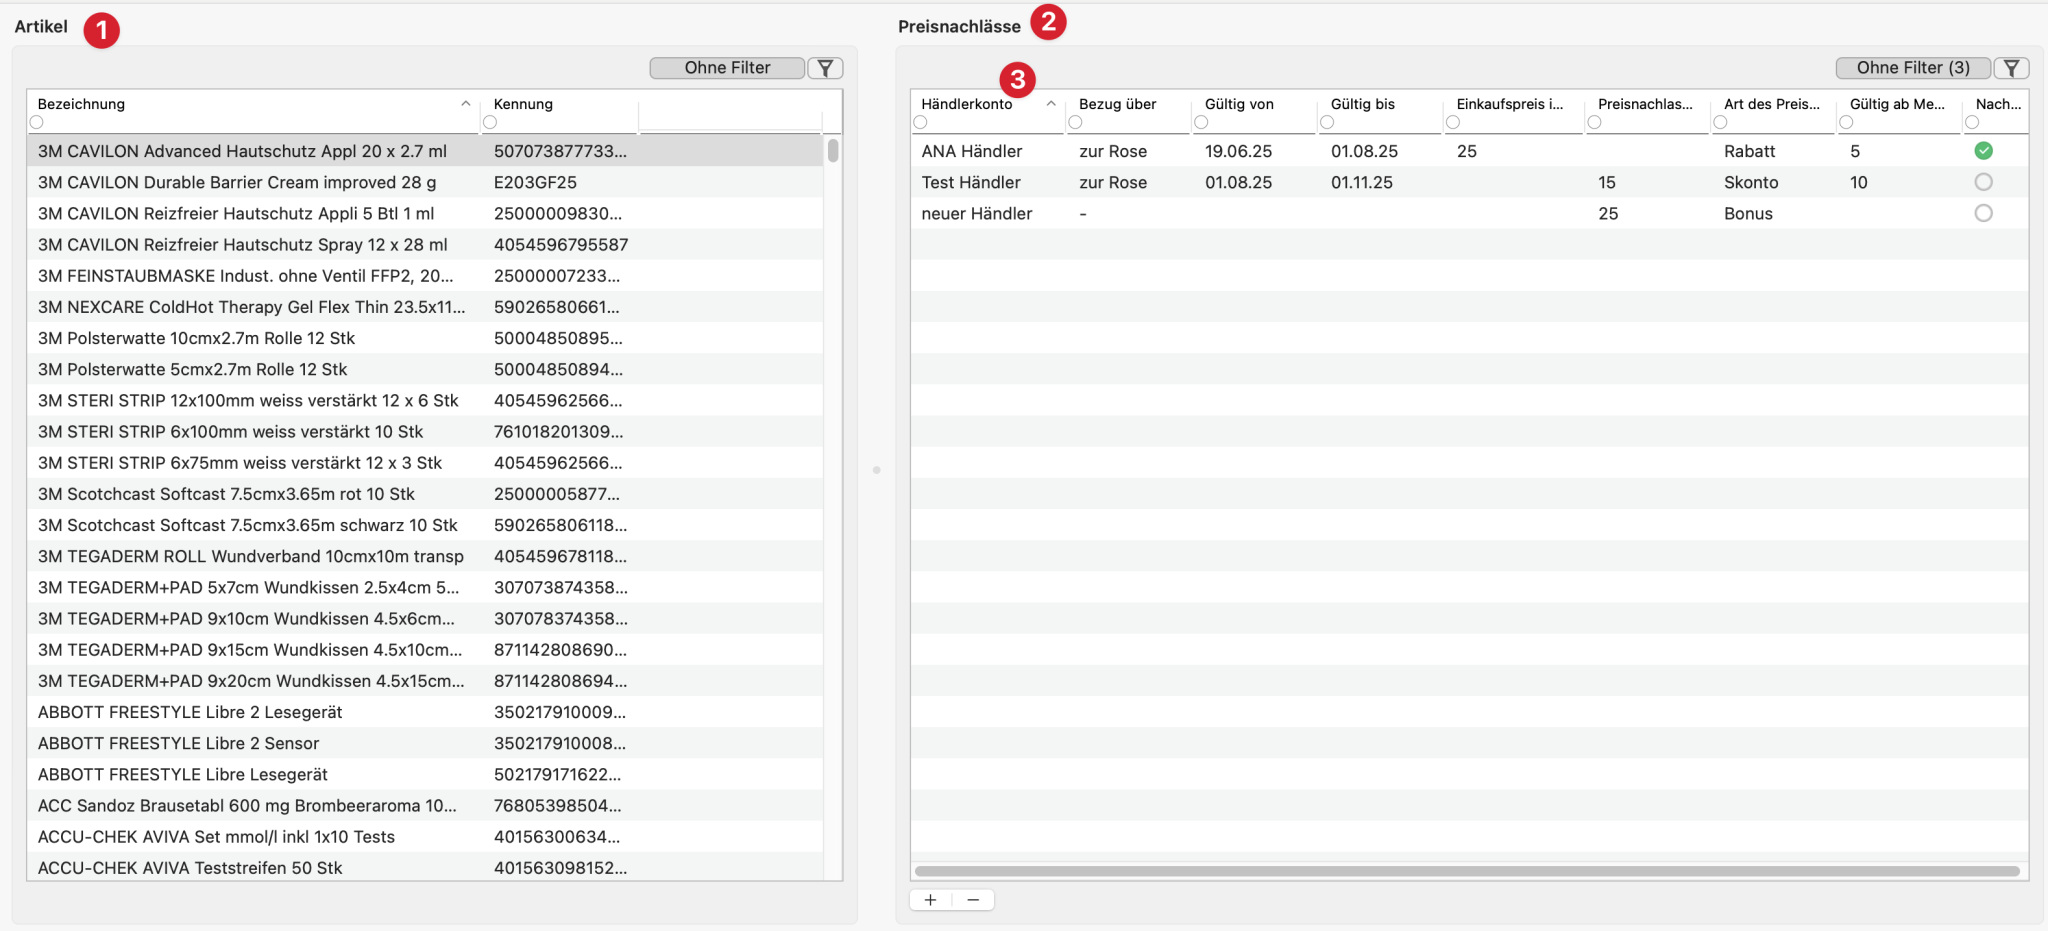Toggle sort arrow on Händlerkonto column
The image size is (2048, 931).
(x=1051, y=104)
